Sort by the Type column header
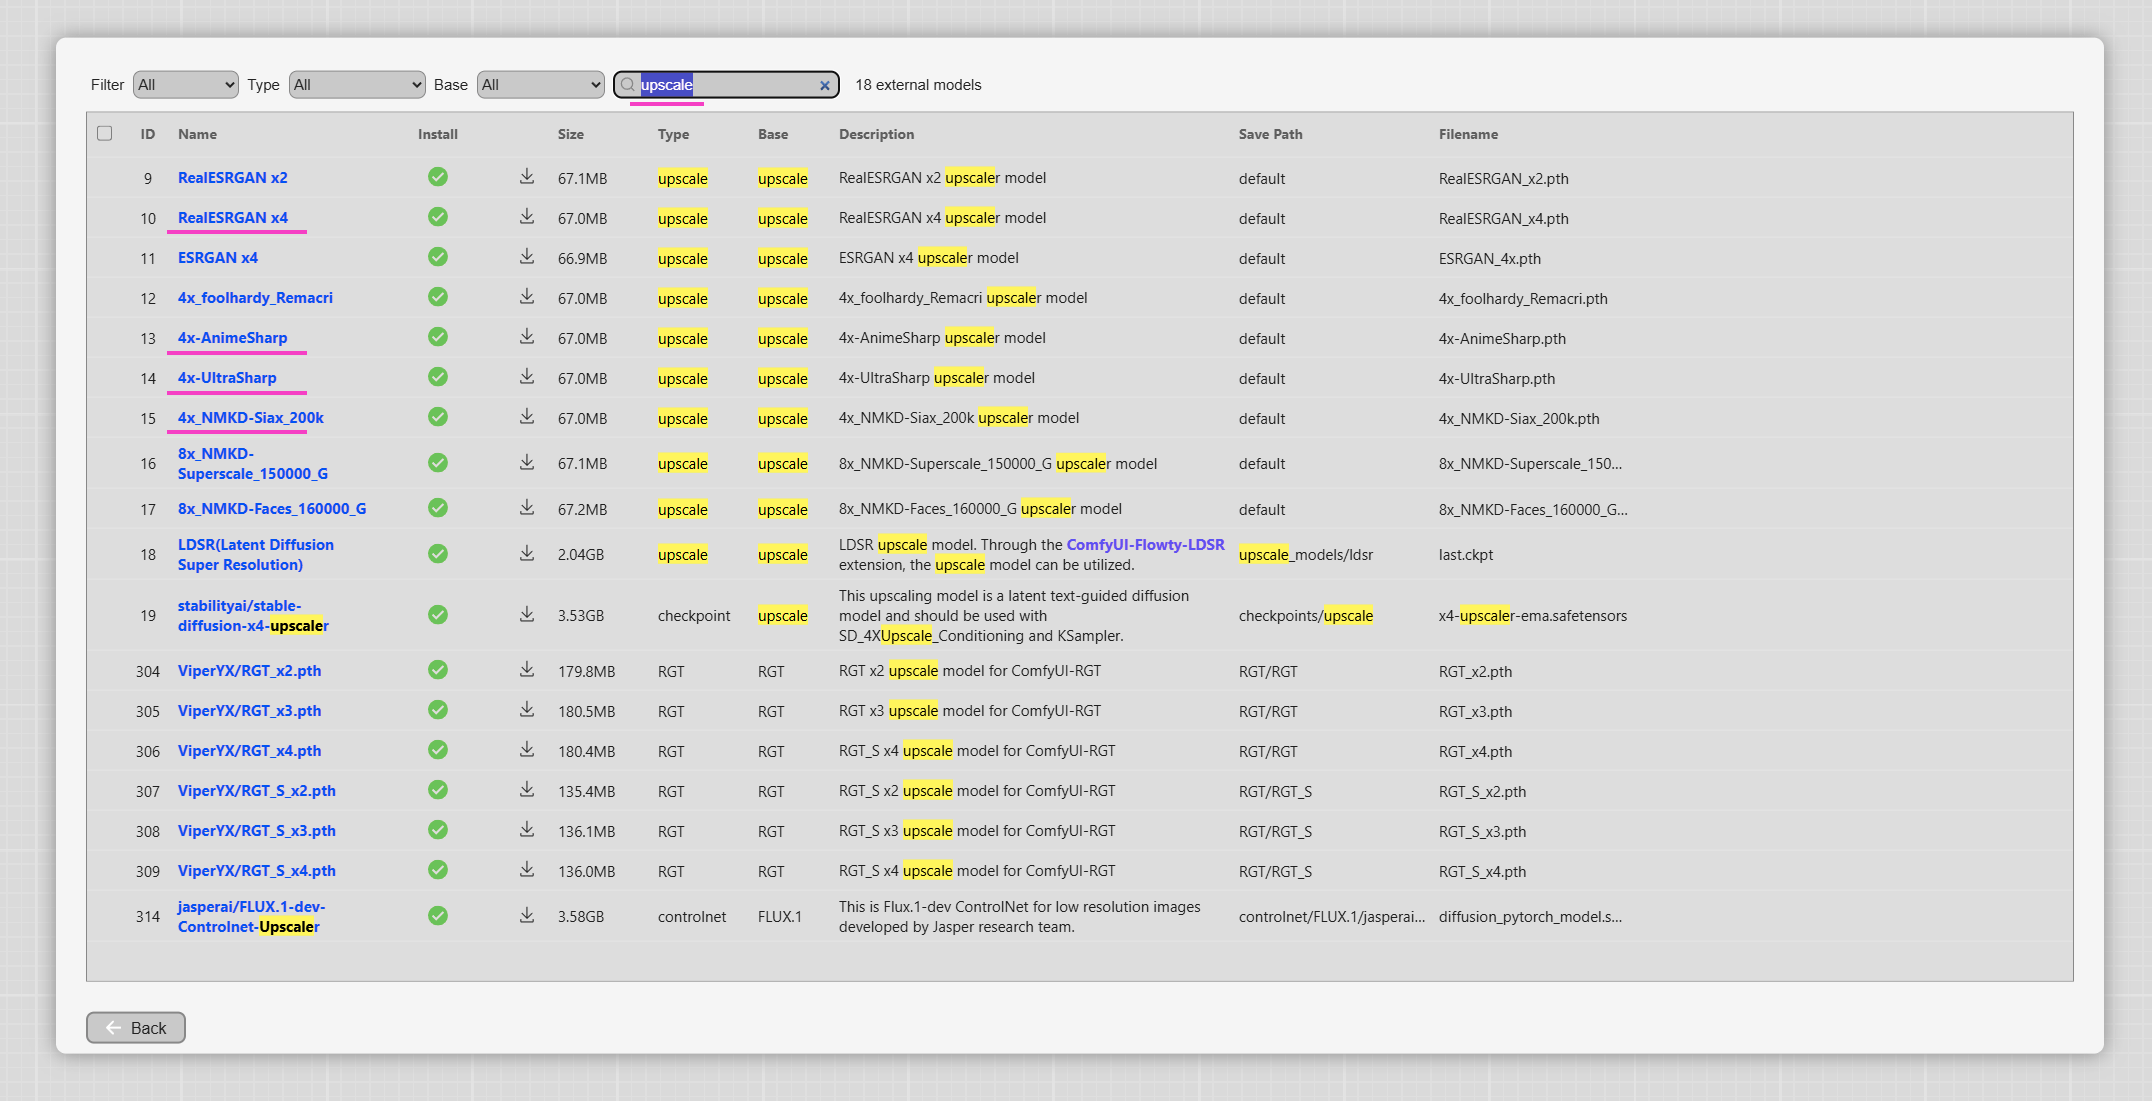Viewport: 2152px width, 1101px height. [673, 134]
